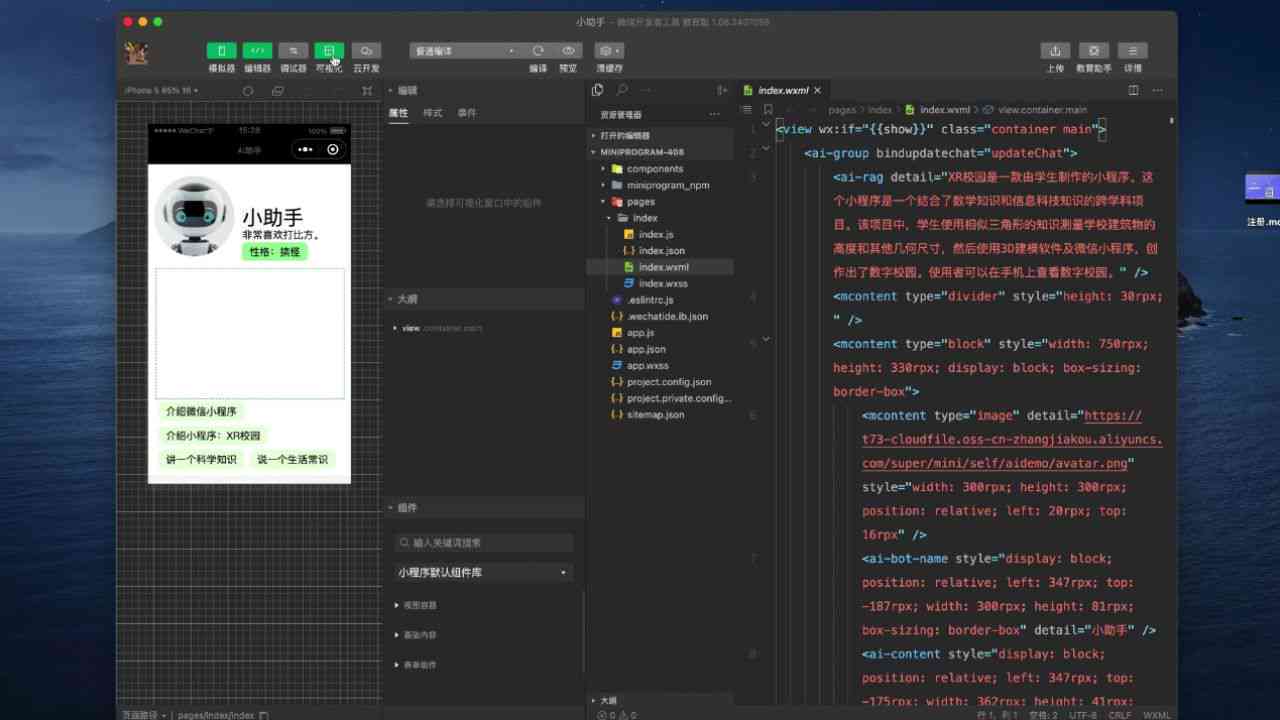Click the simulator expand icon at the toolbar's right end
1280x720 pixels.
(x=367, y=91)
